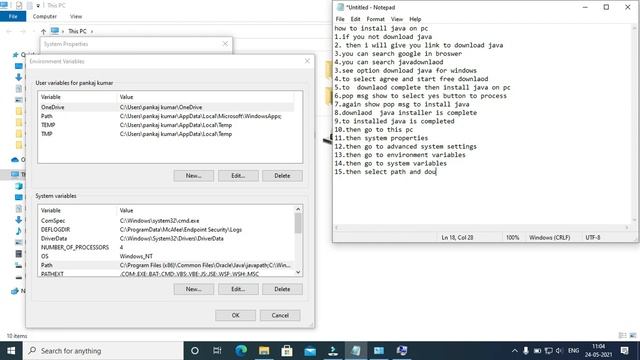Open Task View on the taskbar

tap(217, 351)
